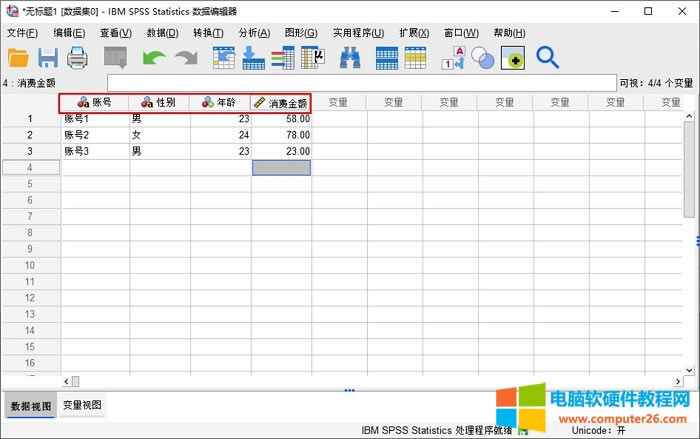
Task: Click the vertical scrollbar down arrow
Action: pos(690,371)
